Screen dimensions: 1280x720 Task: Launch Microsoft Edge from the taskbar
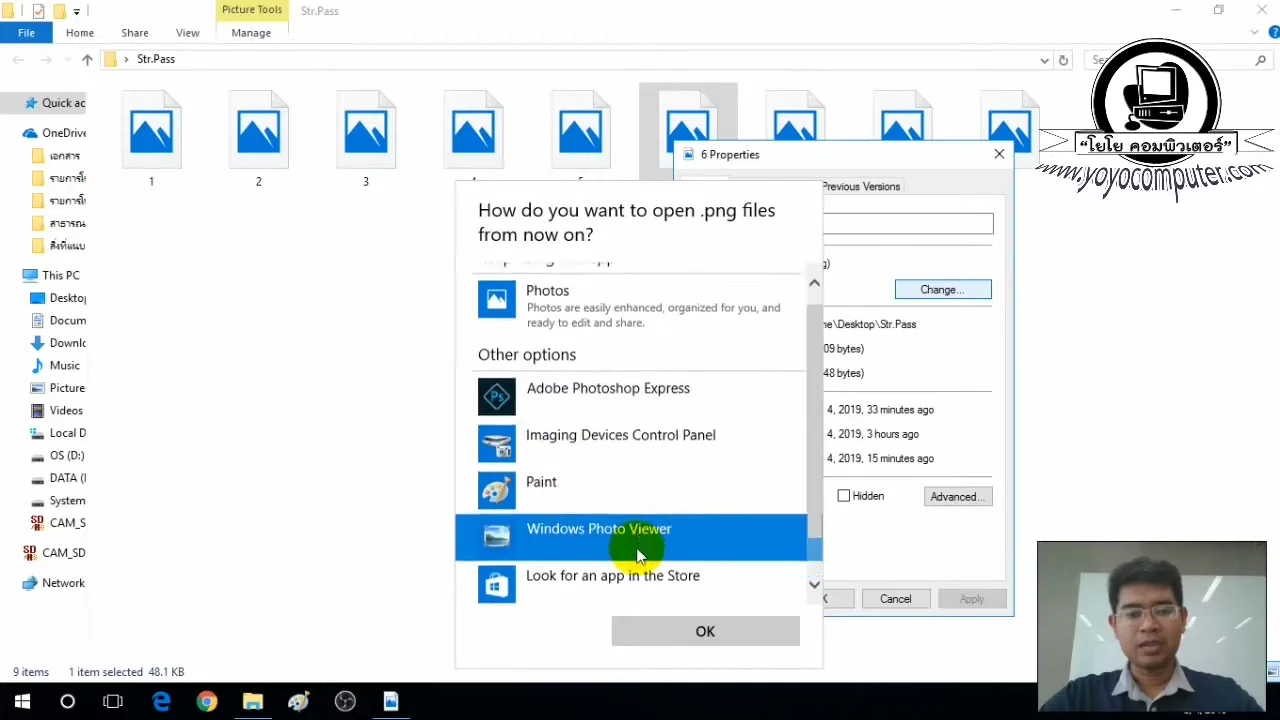point(161,701)
